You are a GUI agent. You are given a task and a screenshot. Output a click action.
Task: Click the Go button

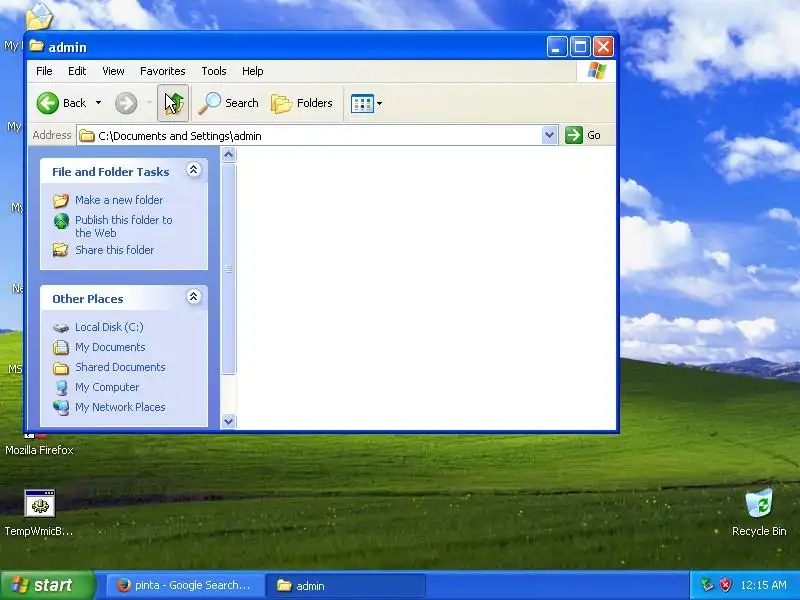click(583, 135)
